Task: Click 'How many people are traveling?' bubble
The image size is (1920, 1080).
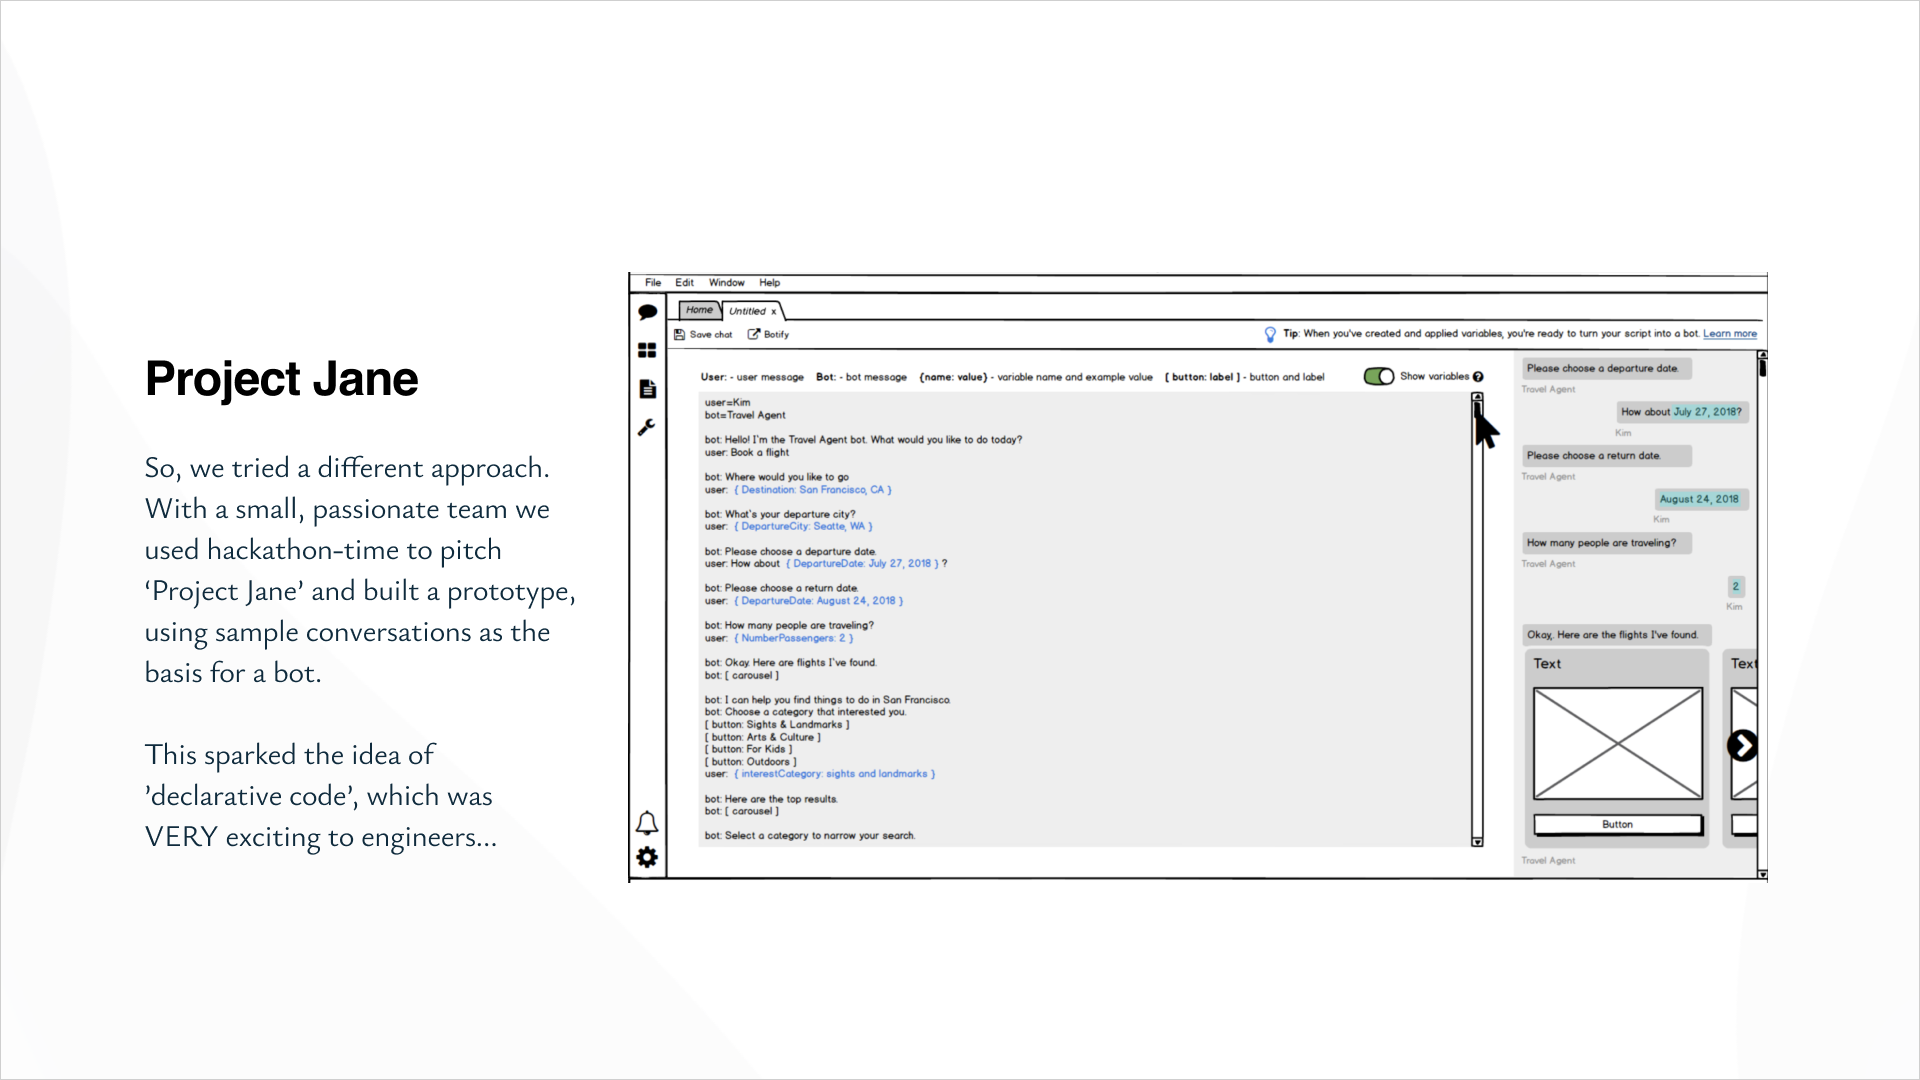Action: coord(1606,543)
